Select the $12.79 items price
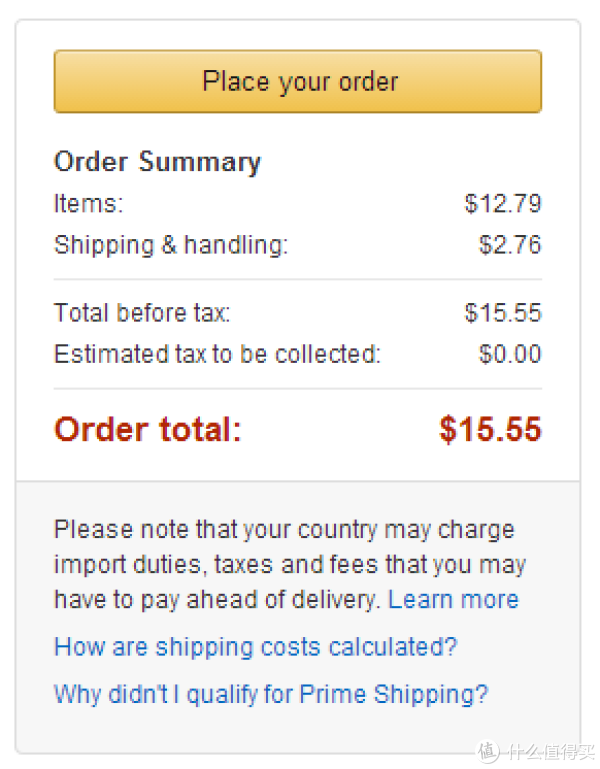 point(503,204)
